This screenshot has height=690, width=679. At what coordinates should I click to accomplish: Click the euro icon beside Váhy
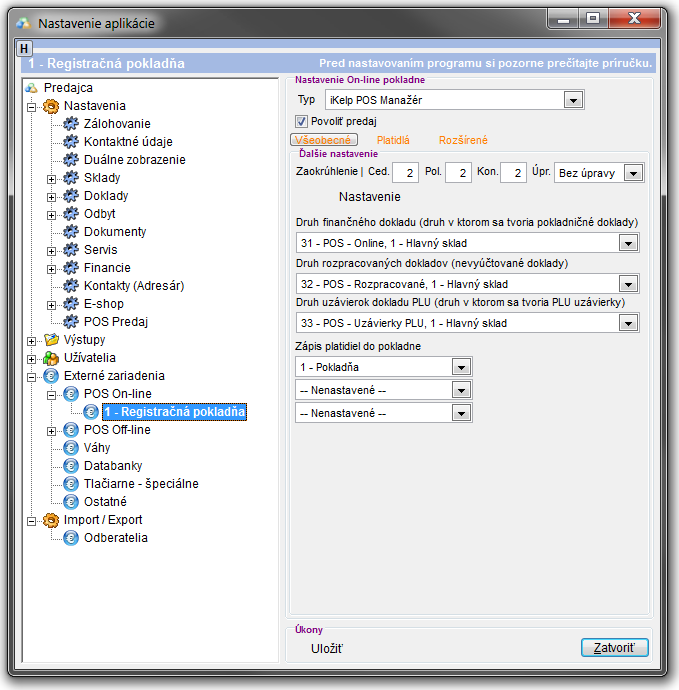70,448
